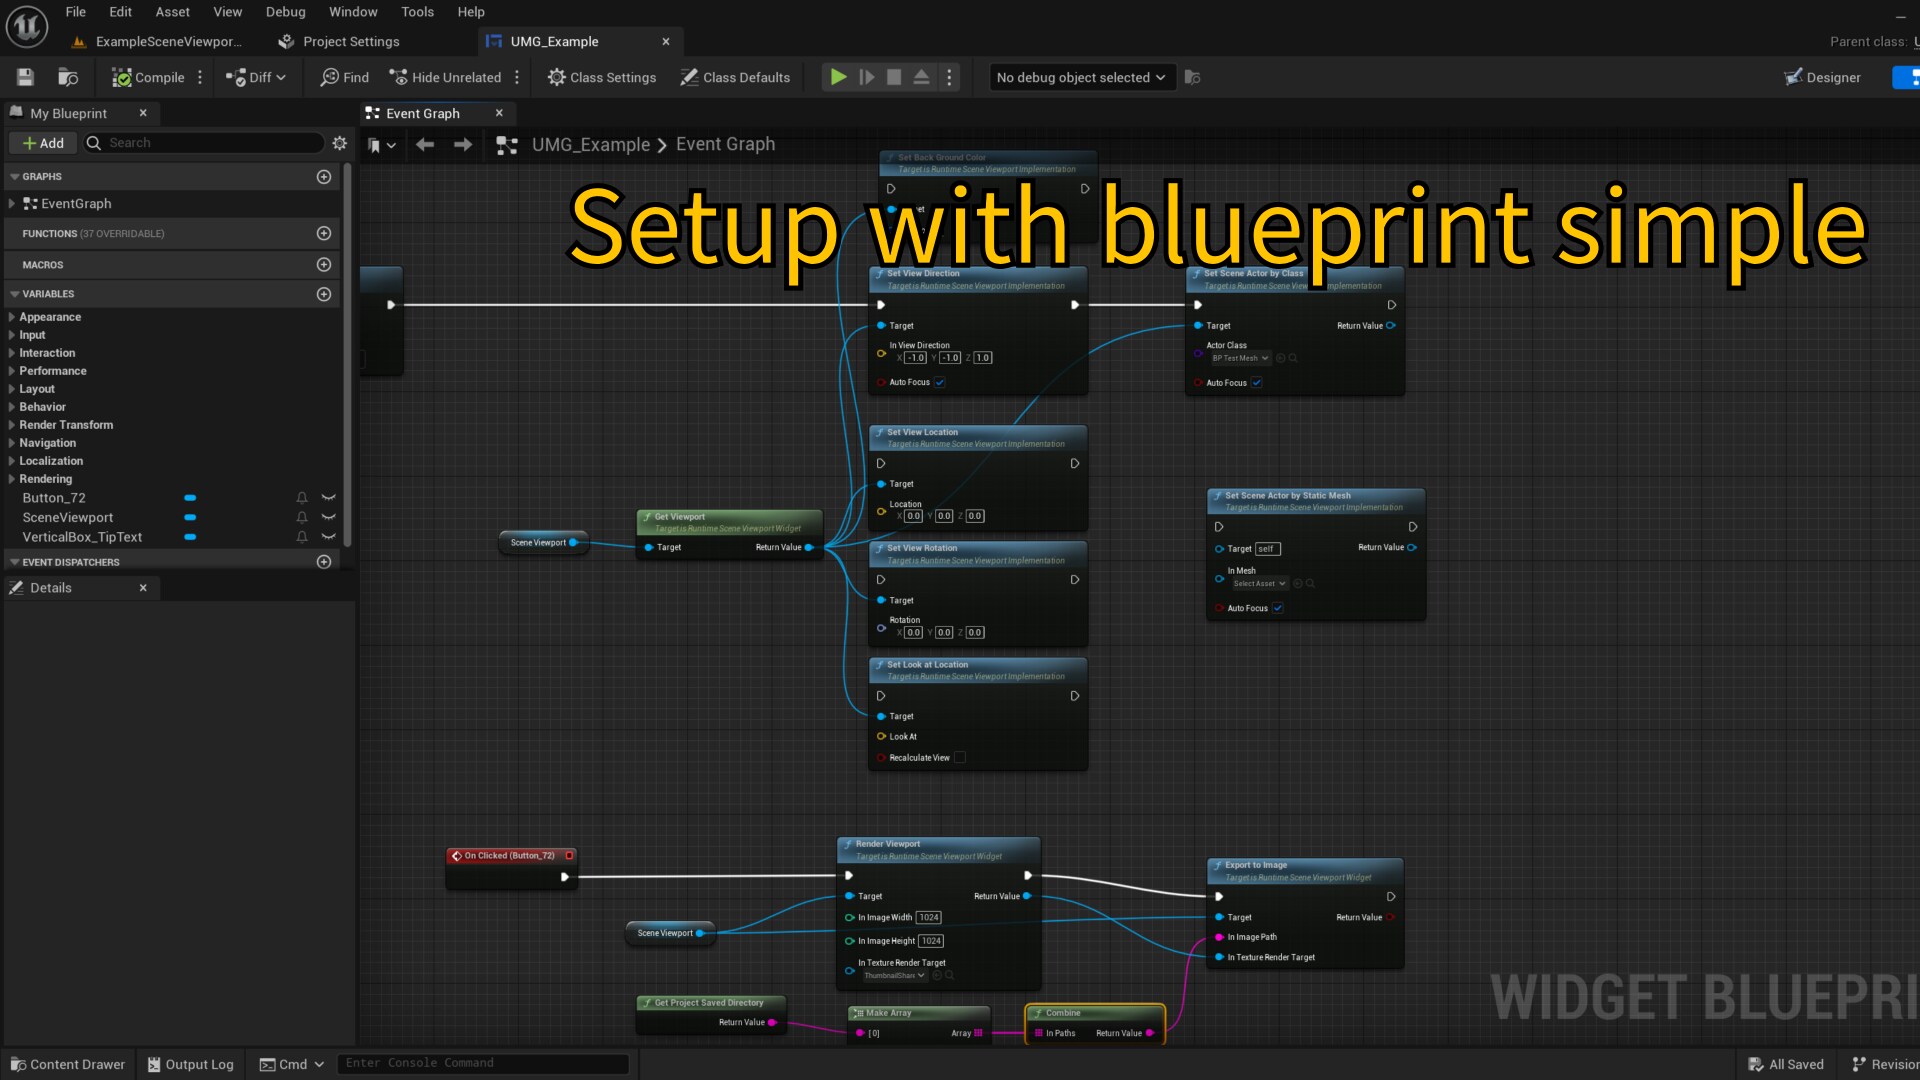Click the Eject icon in play toolbar
1920x1080 pixels.
pos(921,77)
